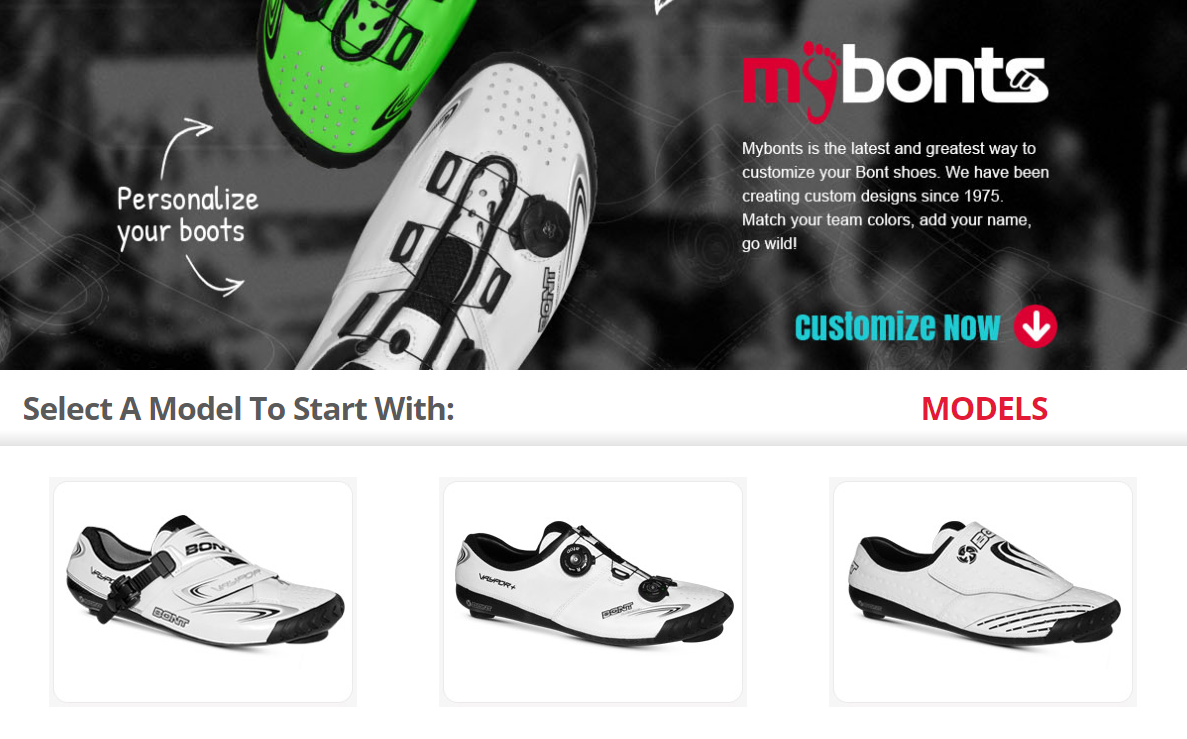
Task: Click the curved arrow above Personalize text
Action: coord(184,146)
